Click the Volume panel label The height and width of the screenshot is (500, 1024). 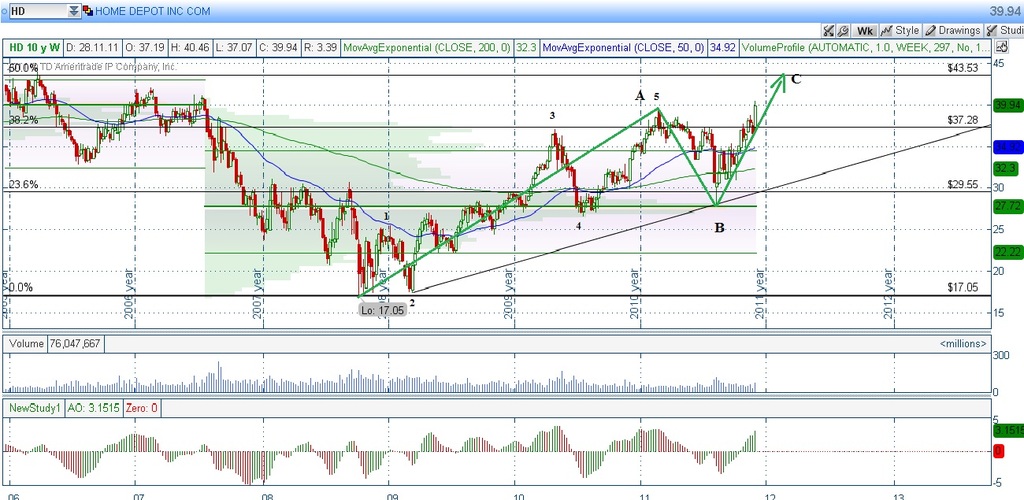click(27, 343)
